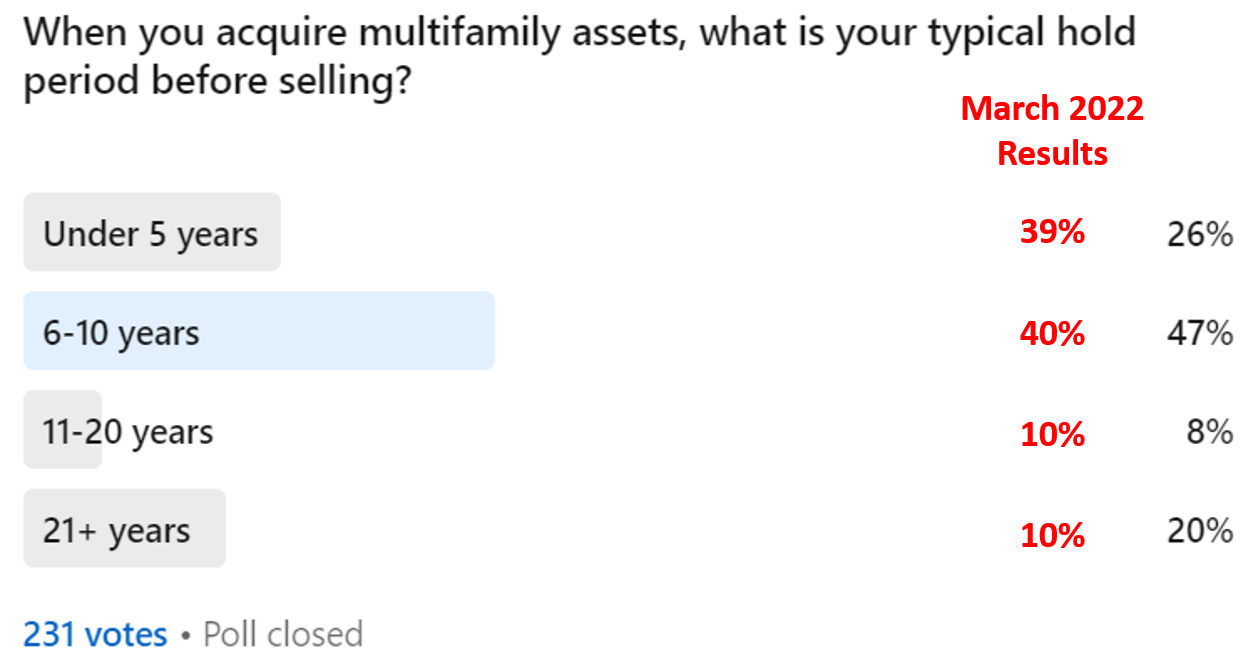Select the "21+ years" poll option

point(125,528)
